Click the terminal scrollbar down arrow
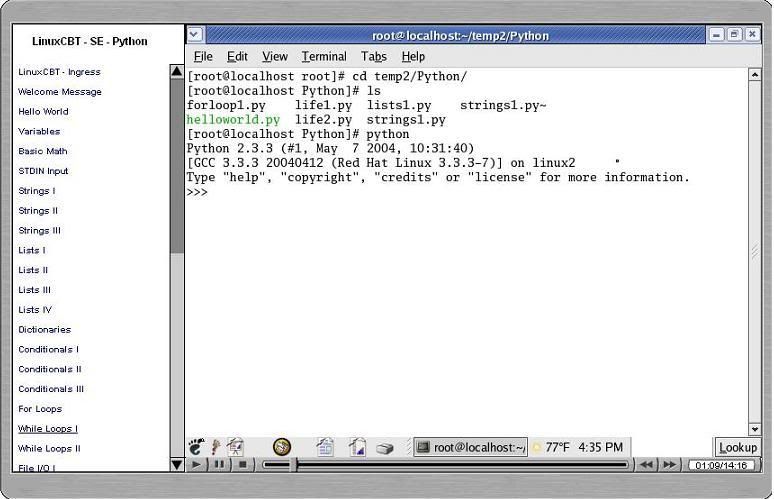This screenshot has width=774, height=499. pos(754,429)
